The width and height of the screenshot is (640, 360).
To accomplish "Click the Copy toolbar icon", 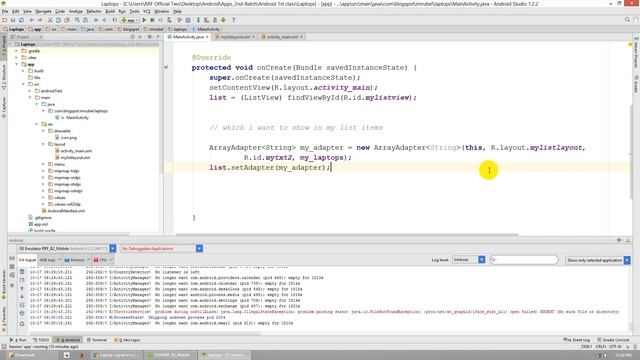I will (58, 20).
